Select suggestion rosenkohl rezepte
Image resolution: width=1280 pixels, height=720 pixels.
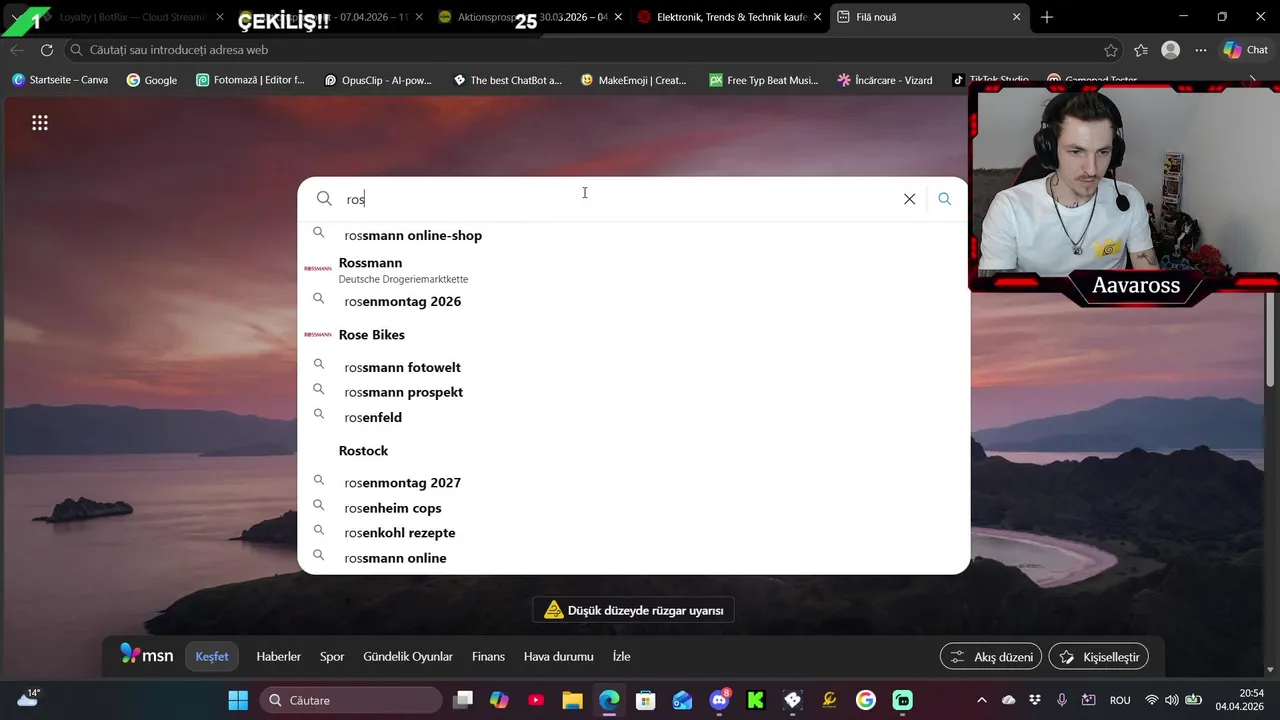coord(634,533)
